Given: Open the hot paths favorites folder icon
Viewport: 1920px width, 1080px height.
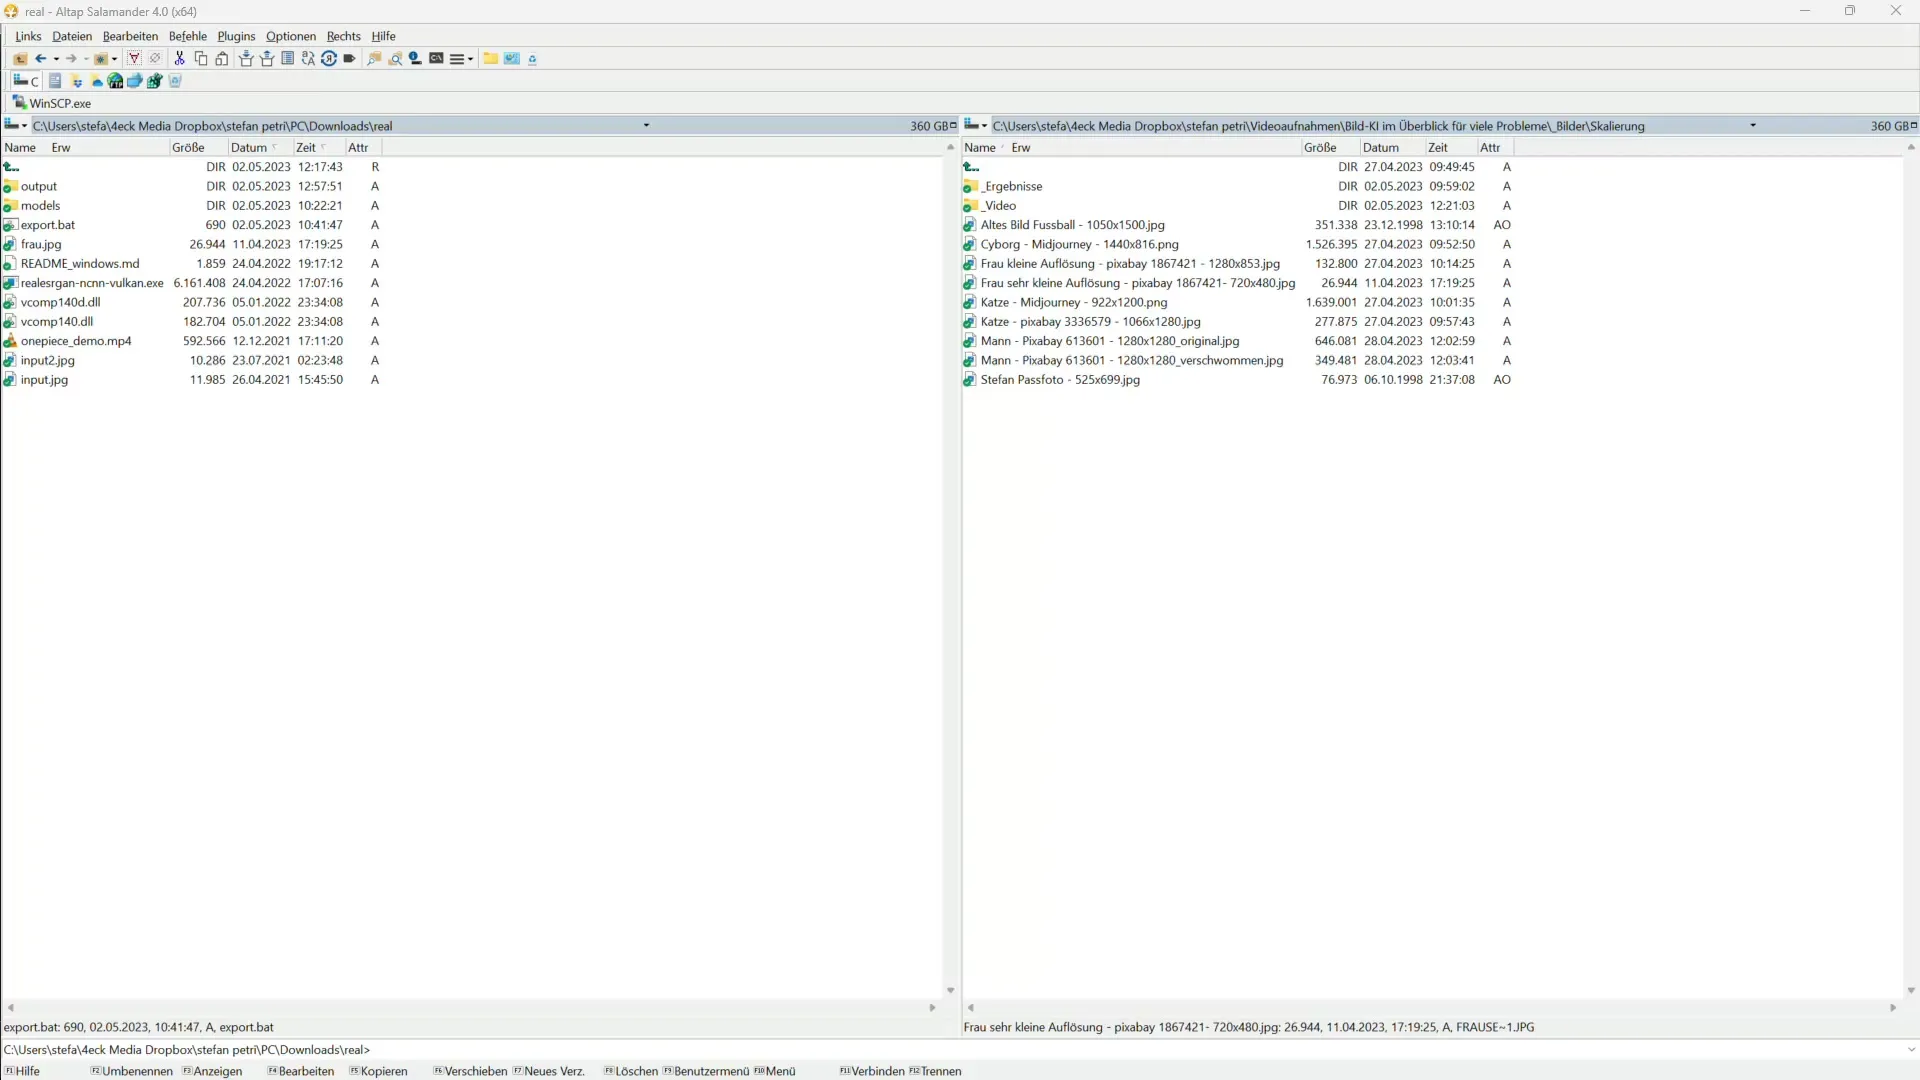Looking at the screenshot, I should click(101, 59).
